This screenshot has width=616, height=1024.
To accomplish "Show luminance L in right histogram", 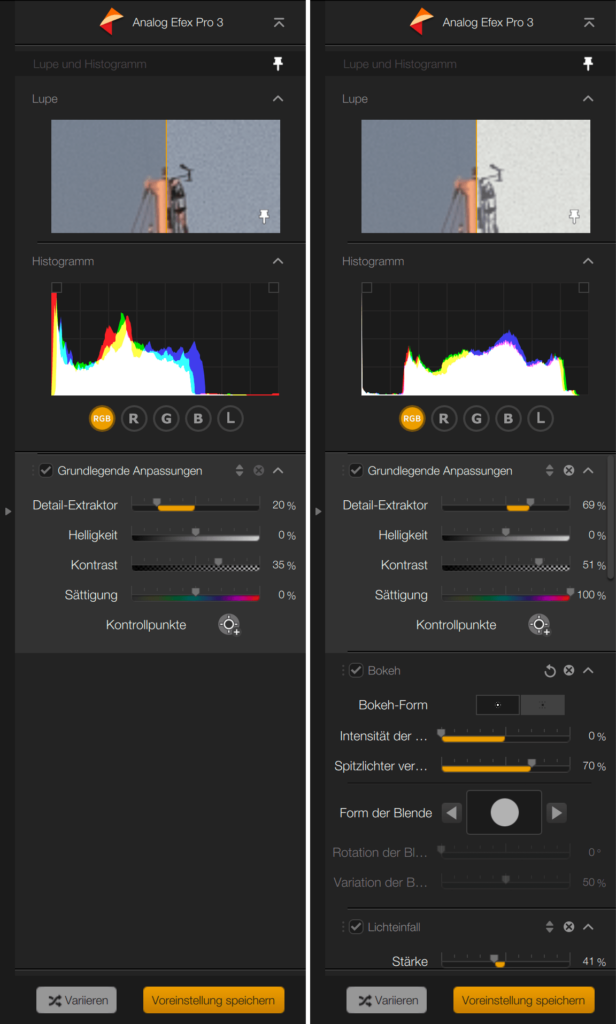I will (541, 419).
